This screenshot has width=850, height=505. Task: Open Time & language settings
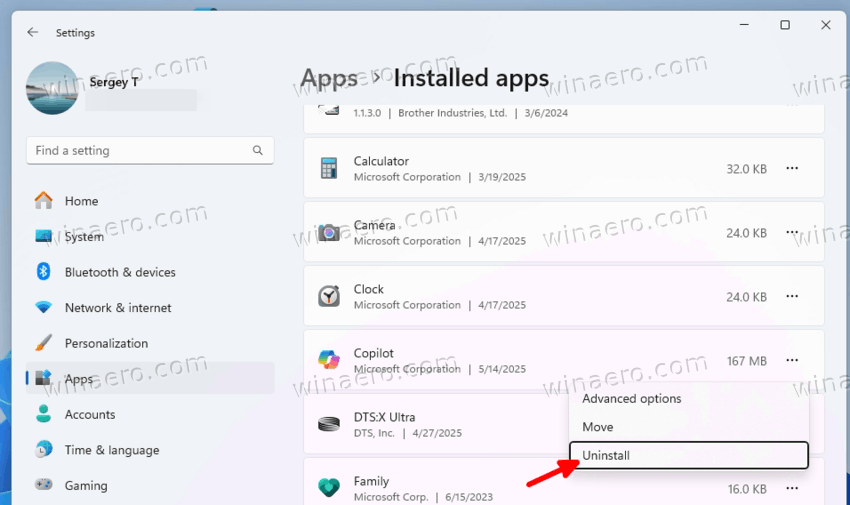[150, 450]
